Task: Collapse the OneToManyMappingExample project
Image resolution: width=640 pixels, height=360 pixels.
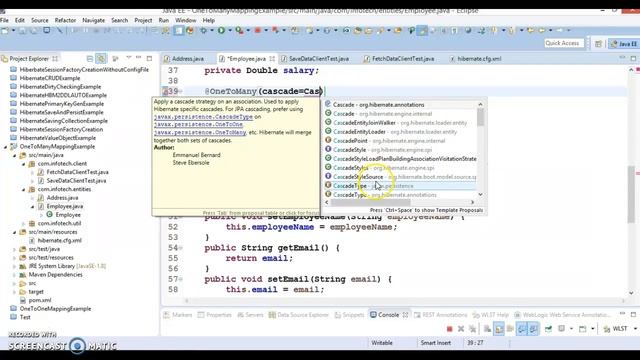Action: coord(6,147)
